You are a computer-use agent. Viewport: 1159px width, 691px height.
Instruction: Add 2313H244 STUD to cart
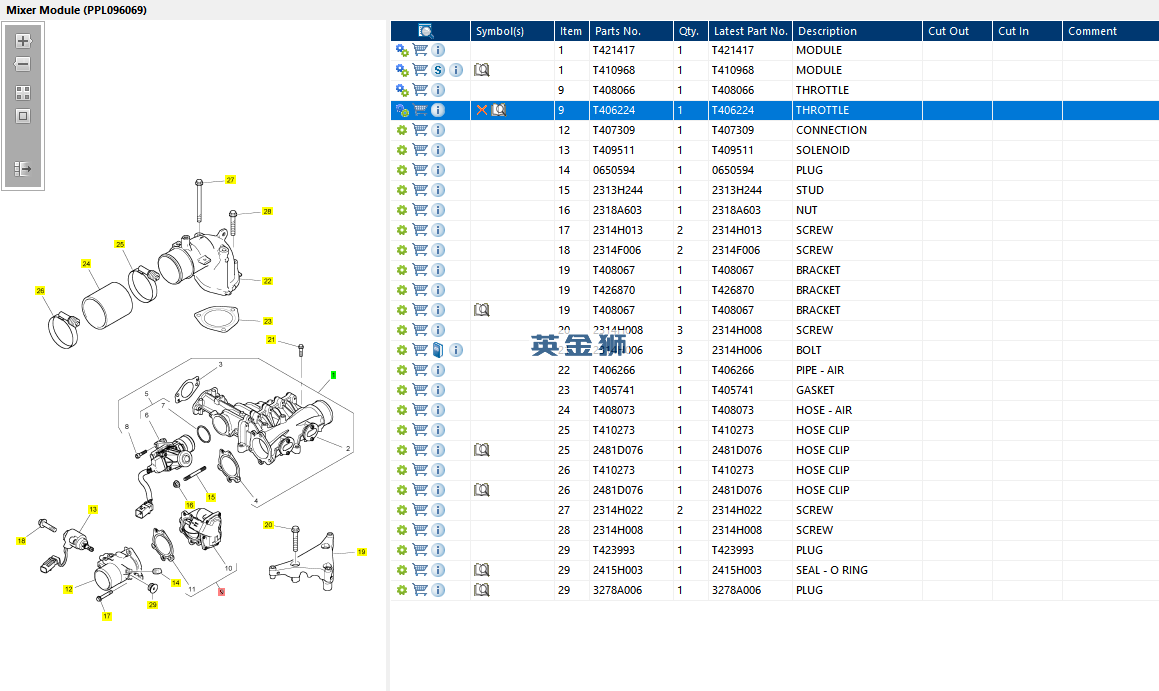pyautogui.click(x=420, y=190)
